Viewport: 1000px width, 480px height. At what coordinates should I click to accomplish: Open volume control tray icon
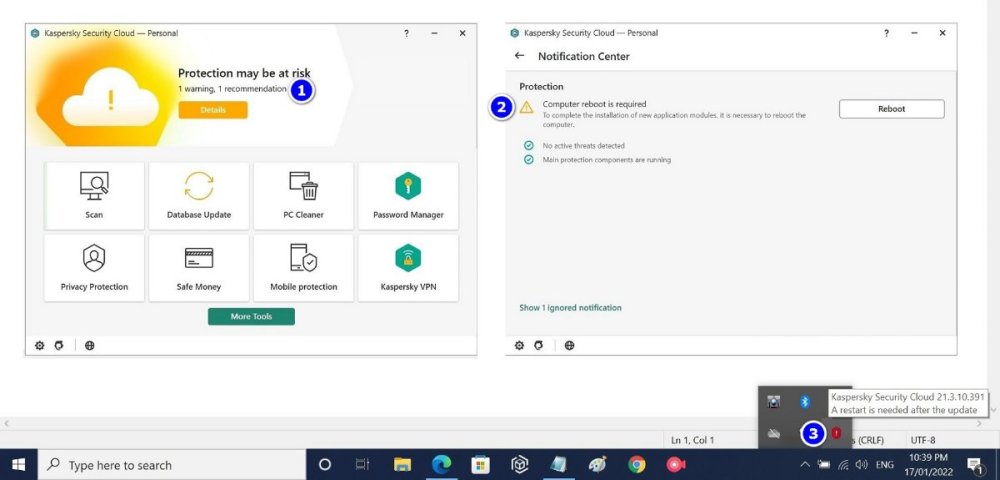[x=862, y=465]
